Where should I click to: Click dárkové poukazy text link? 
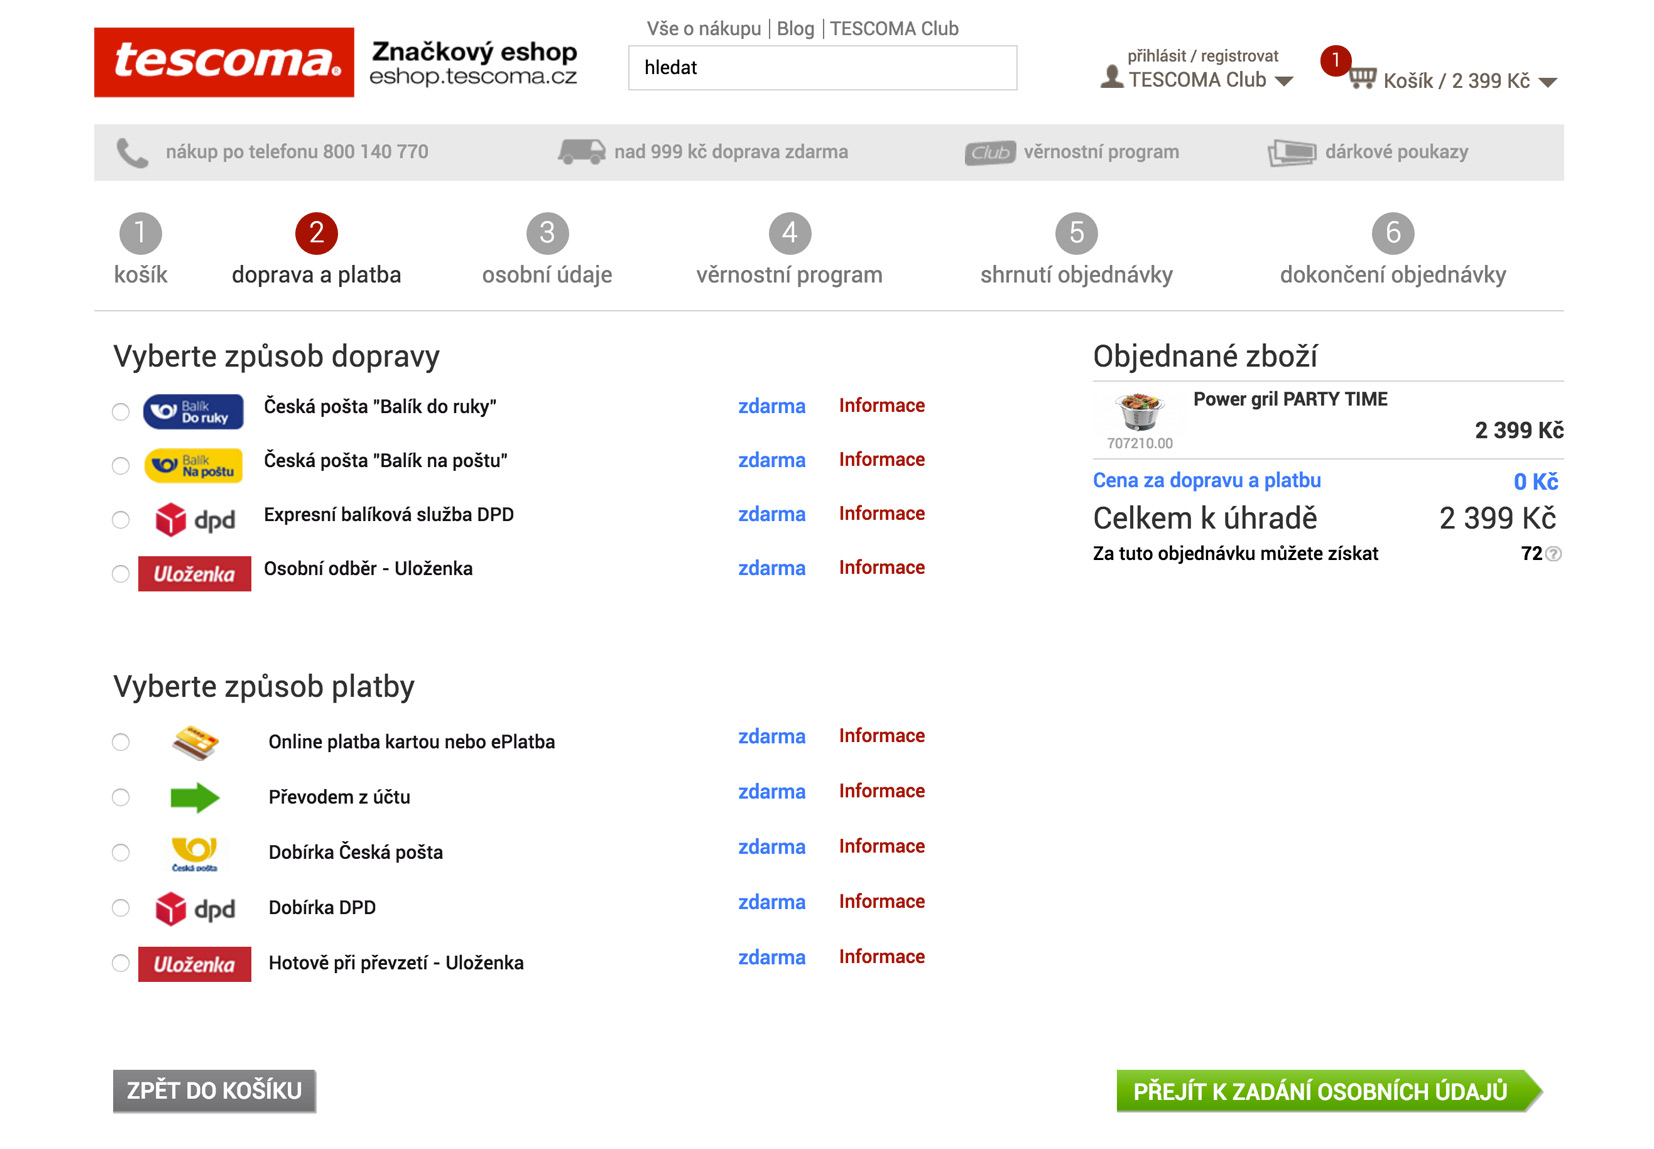coord(1396,152)
